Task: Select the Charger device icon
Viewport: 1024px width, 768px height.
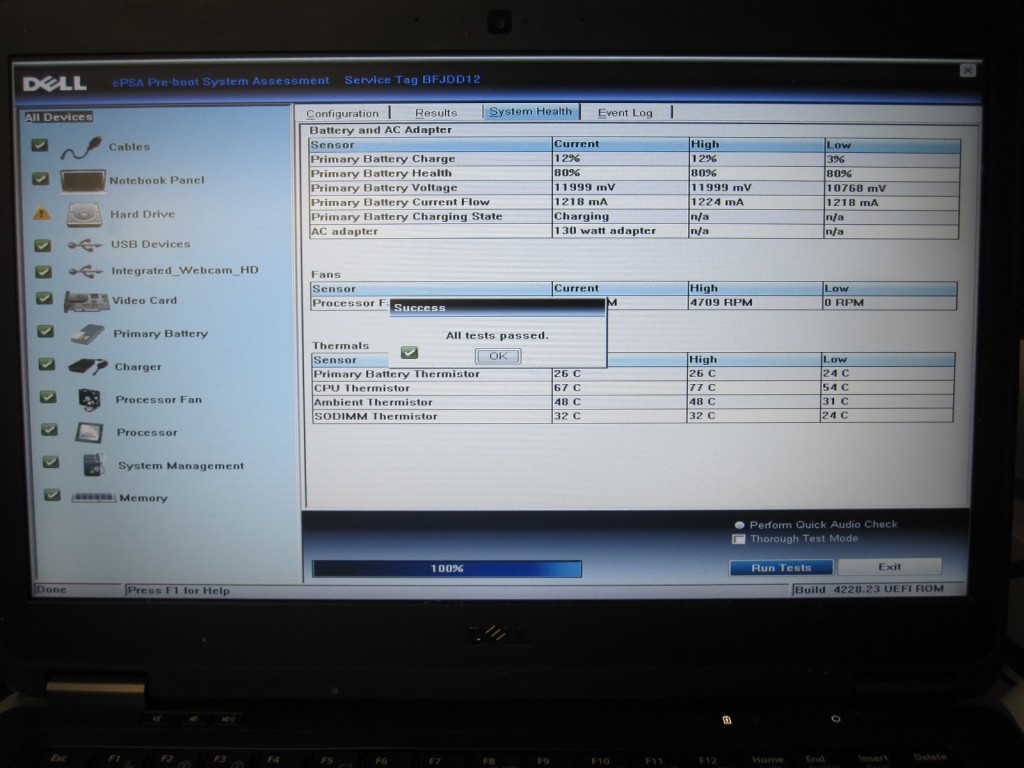Action: click(87, 367)
